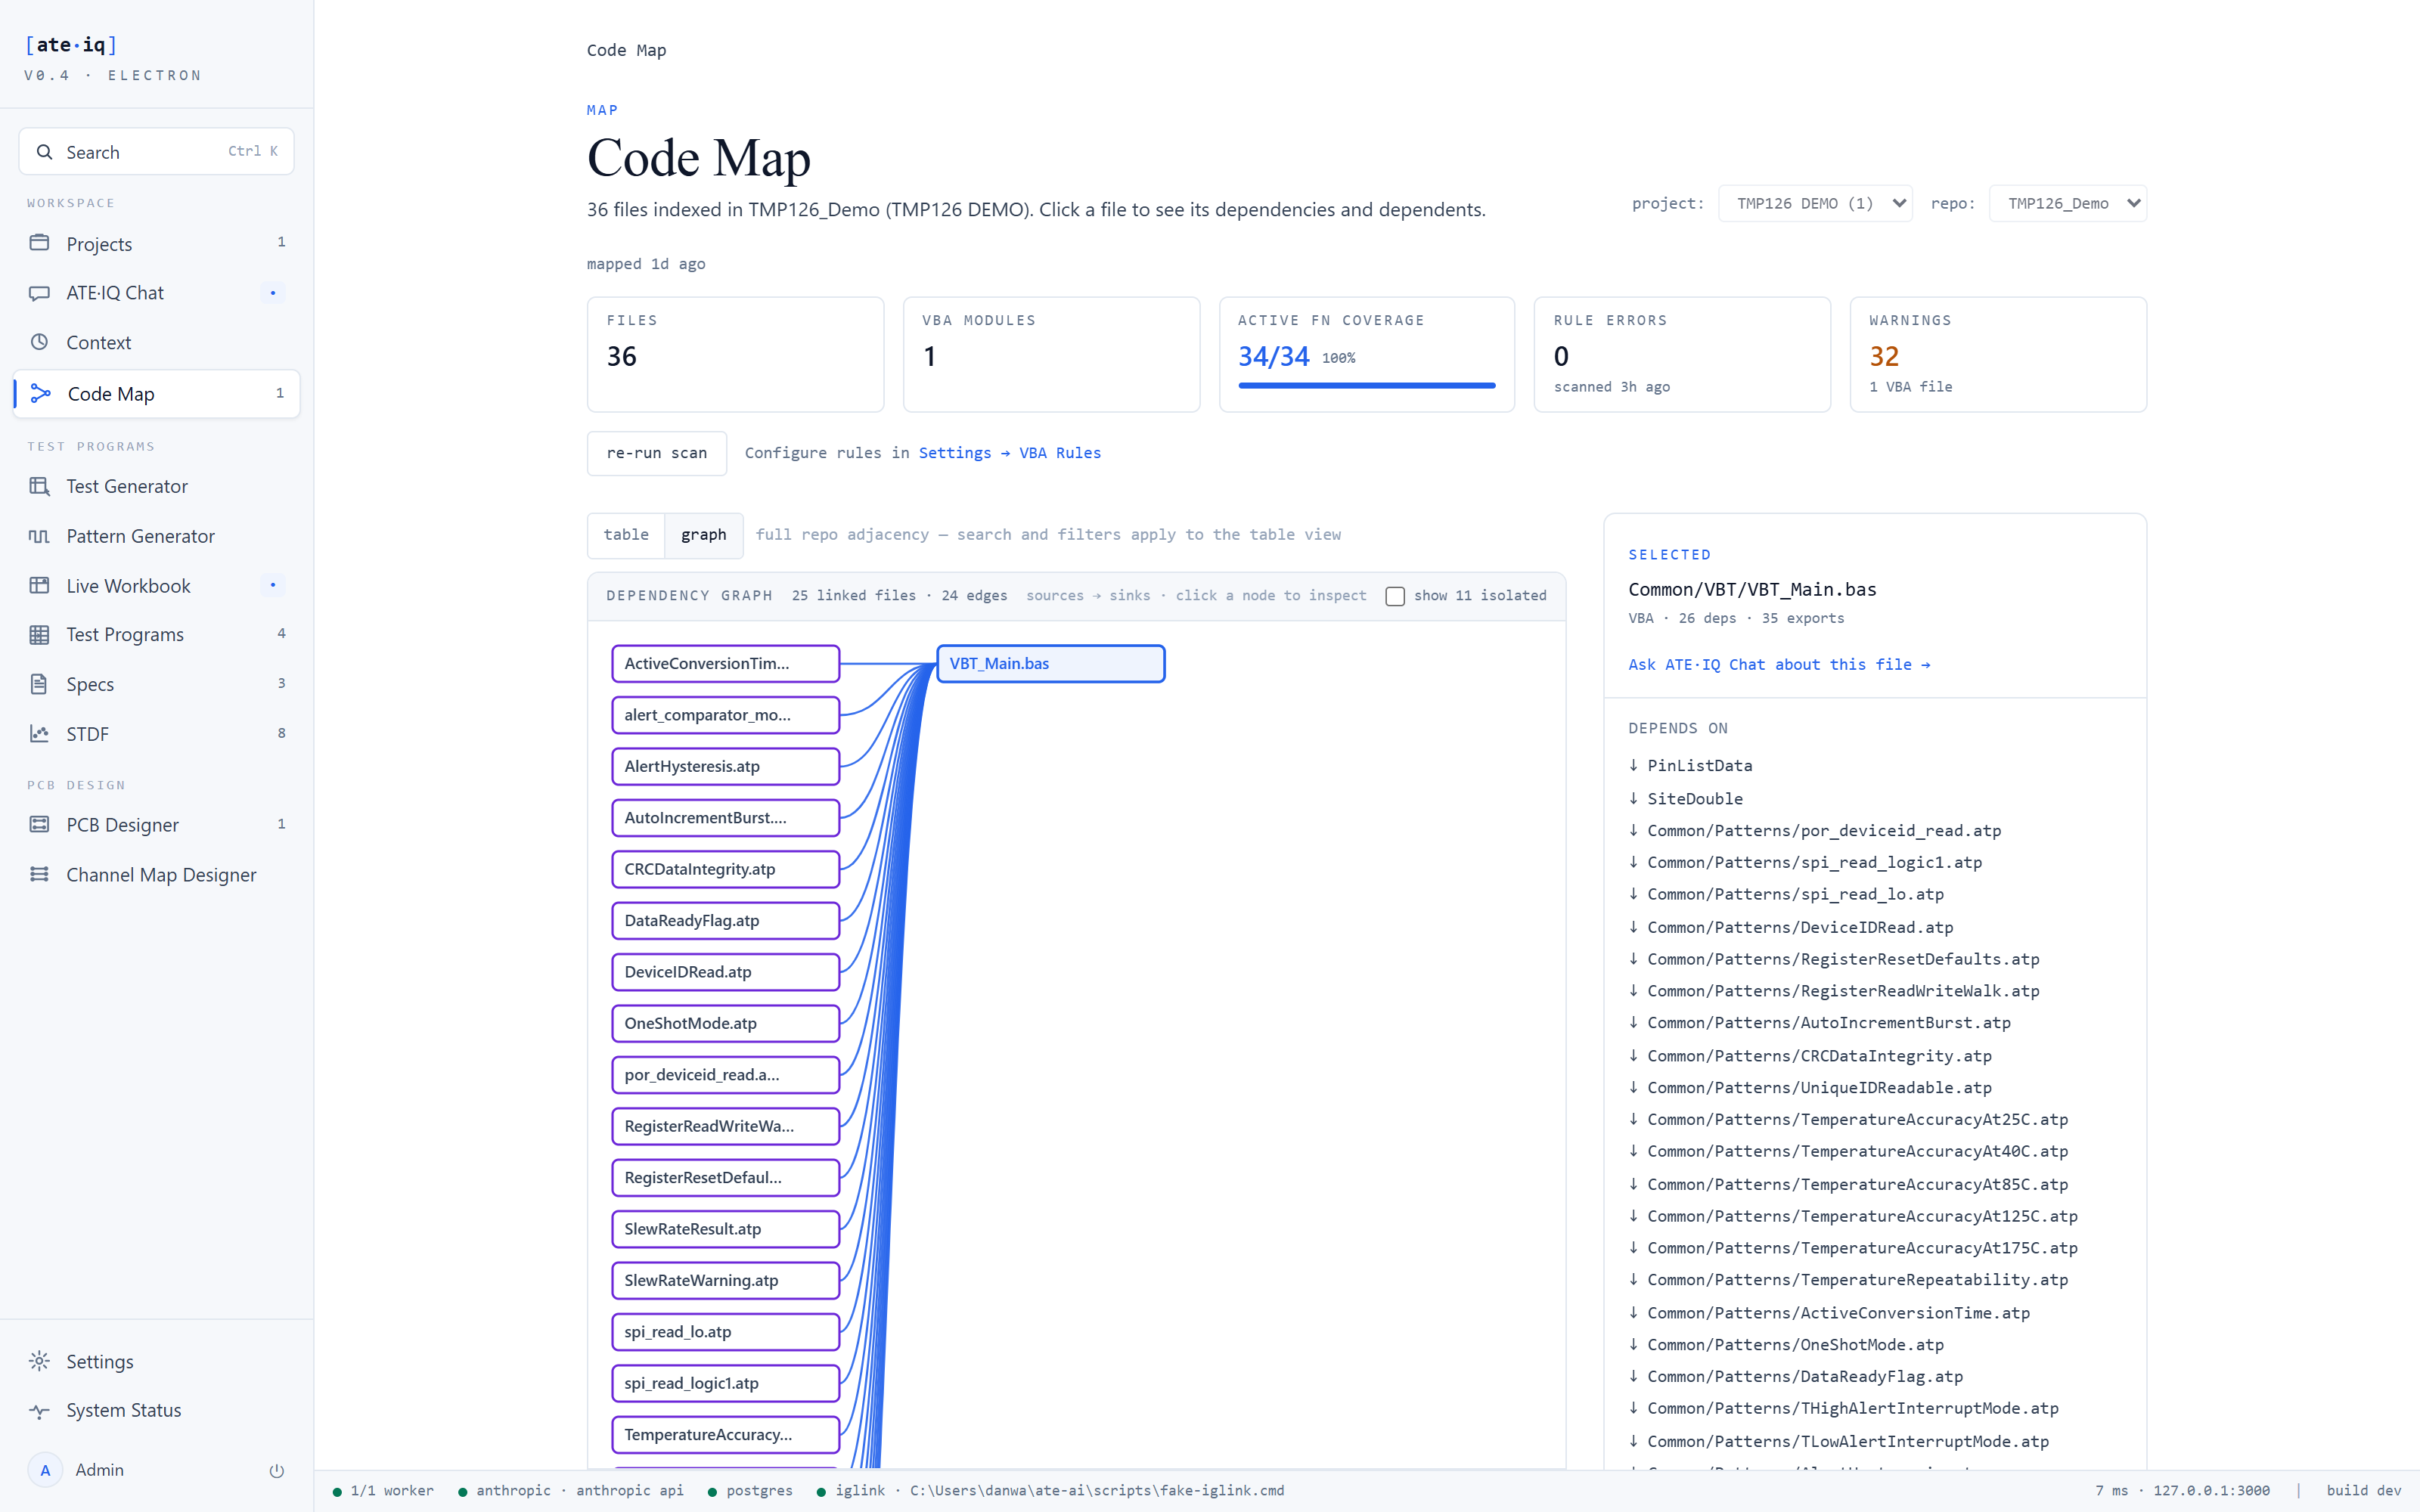The width and height of the screenshot is (2420, 1512).
Task: Select the AutoIncrementBurst... graph node
Action: click(x=726, y=818)
